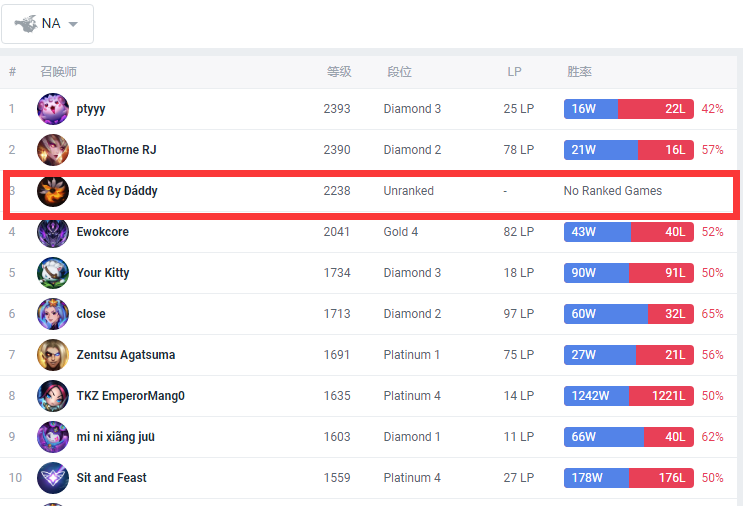Click the 胜率 column header

pyautogui.click(x=579, y=72)
